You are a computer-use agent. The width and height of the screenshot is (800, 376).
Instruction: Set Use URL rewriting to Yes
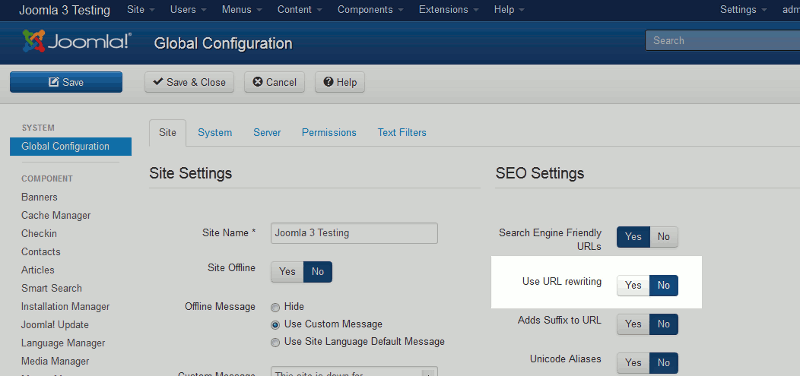pyautogui.click(x=633, y=285)
